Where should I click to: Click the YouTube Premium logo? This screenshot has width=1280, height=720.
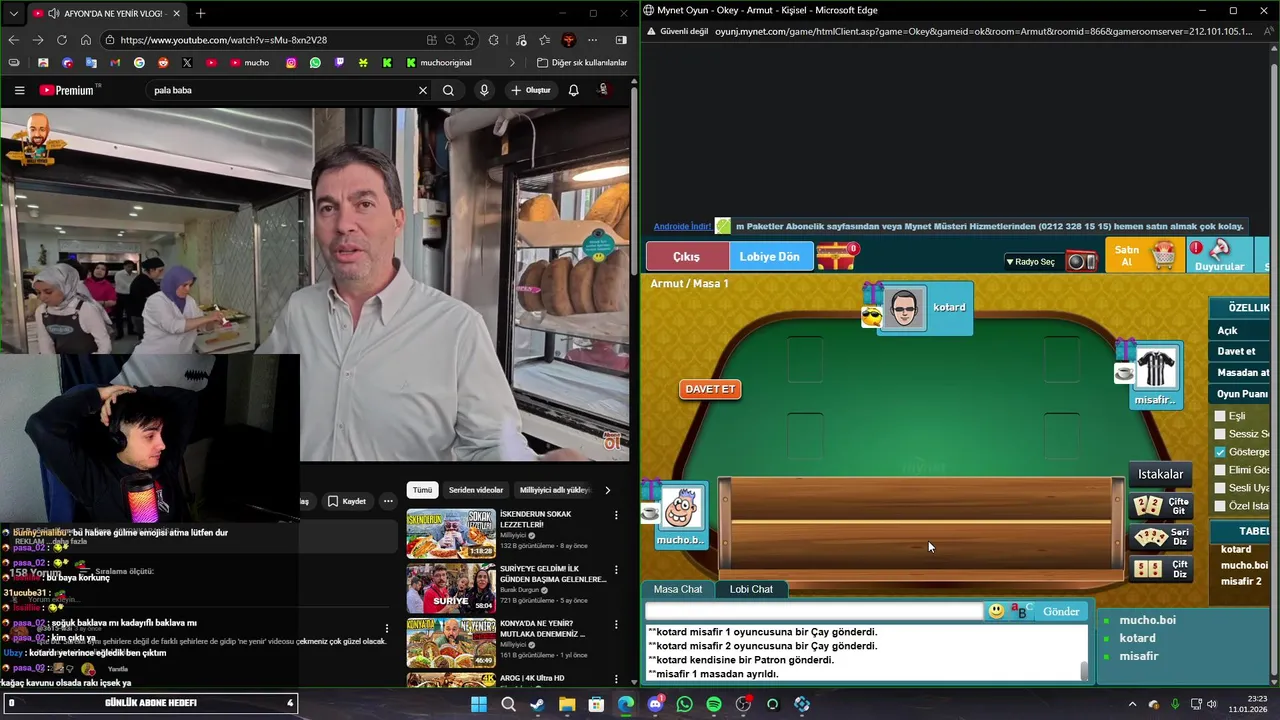[68, 90]
